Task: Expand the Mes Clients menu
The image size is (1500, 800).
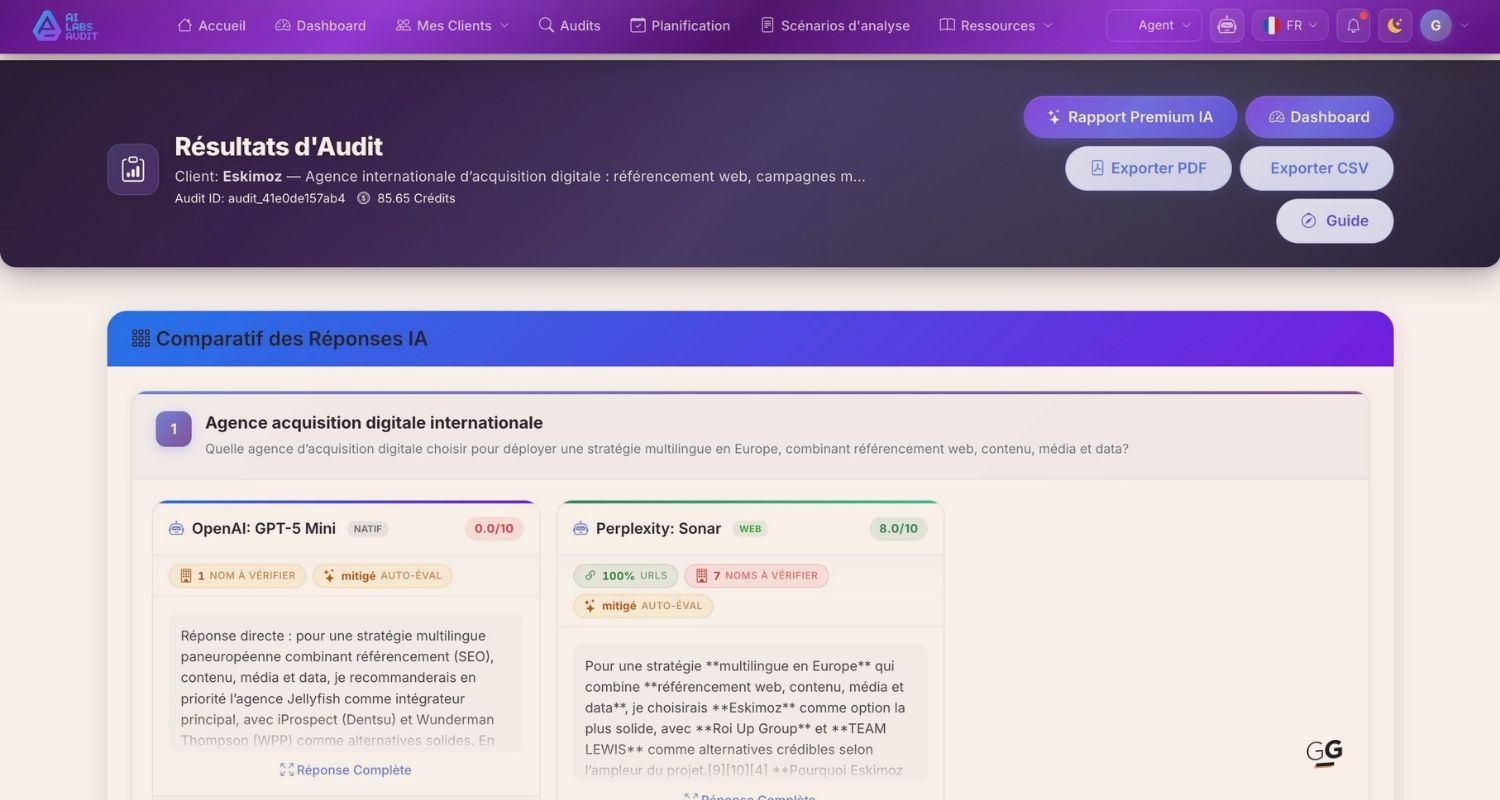Action: click(452, 25)
